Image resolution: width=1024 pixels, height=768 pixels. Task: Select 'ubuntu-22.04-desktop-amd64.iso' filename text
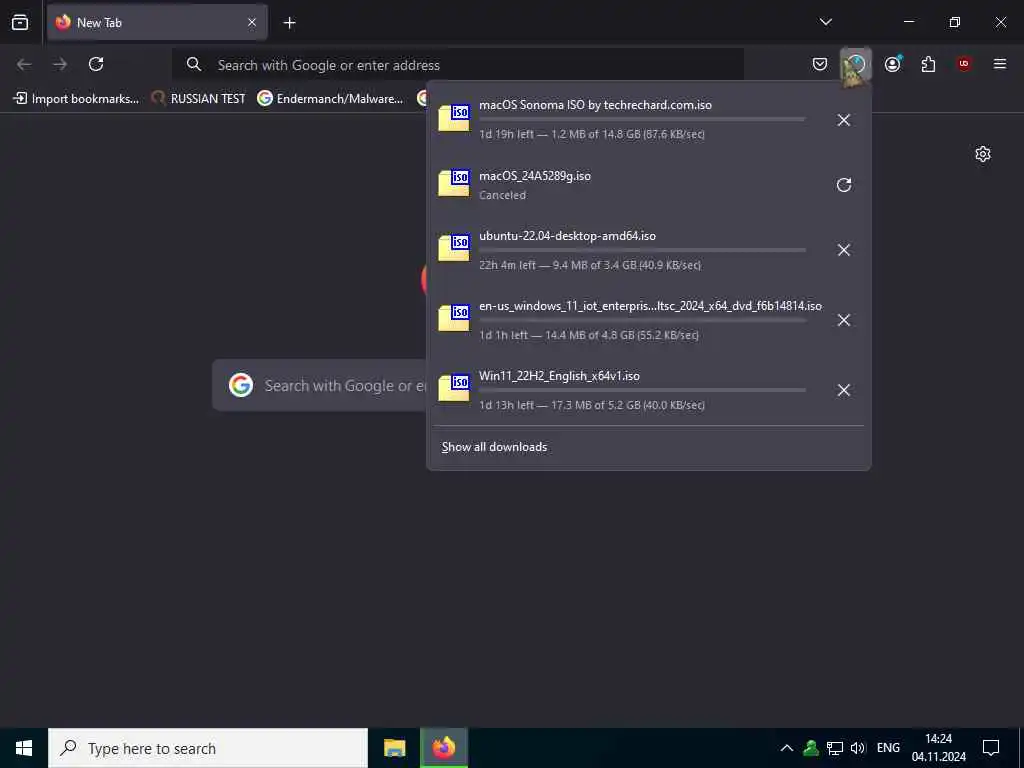tap(568, 236)
